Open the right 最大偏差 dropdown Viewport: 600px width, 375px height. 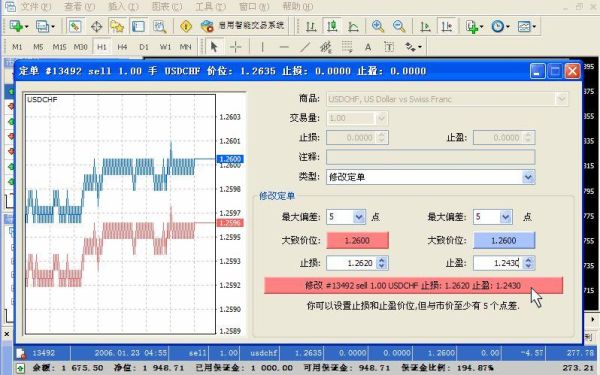(x=506, y=217)
